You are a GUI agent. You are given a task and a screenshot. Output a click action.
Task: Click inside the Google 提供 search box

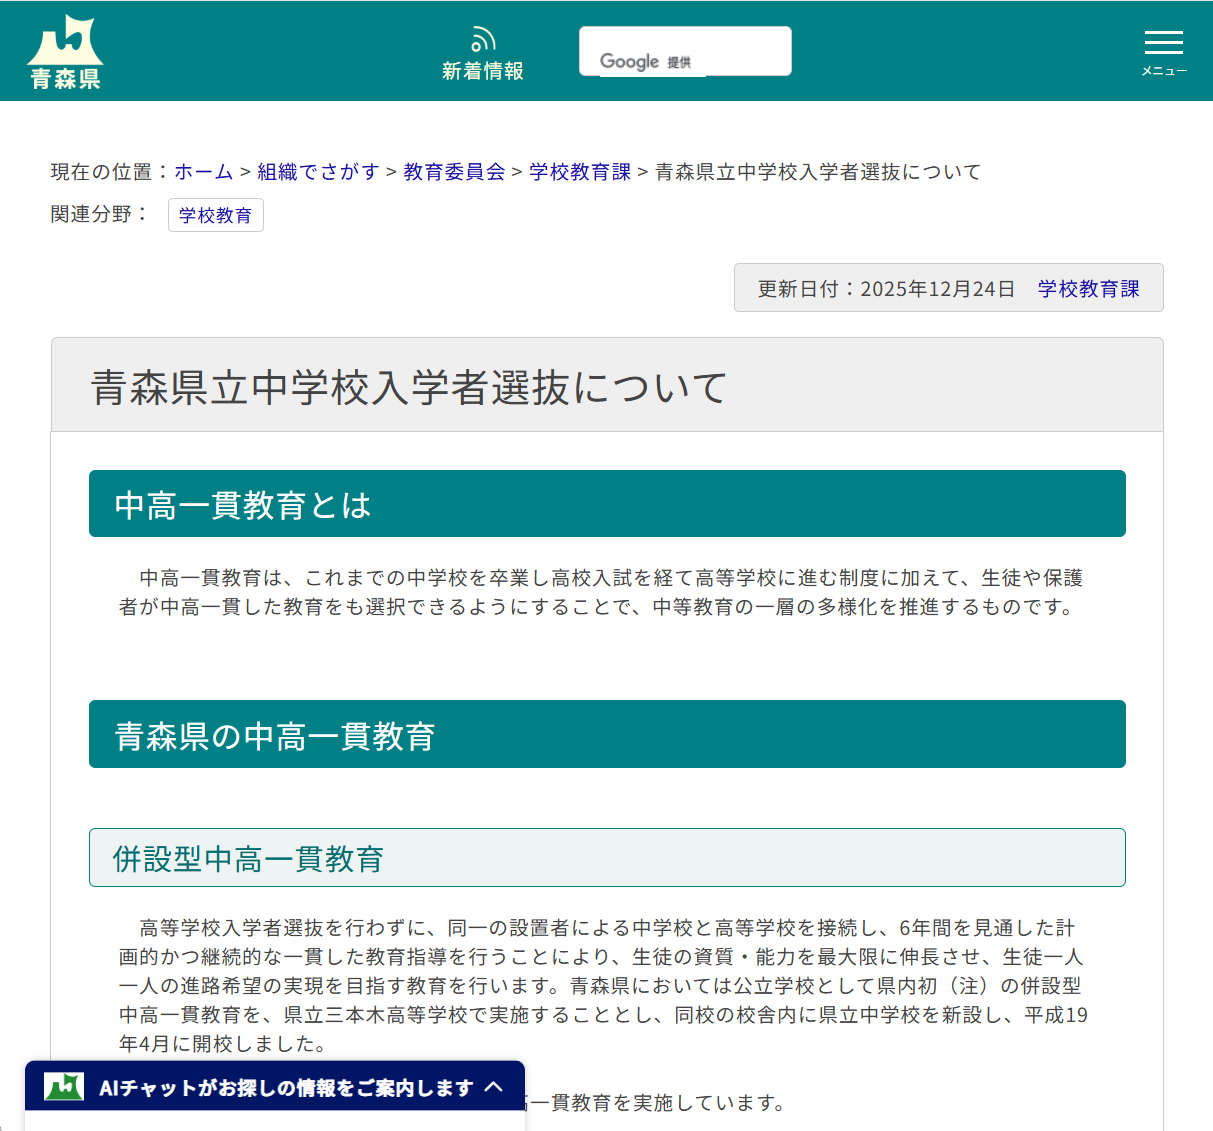(685, 50)
